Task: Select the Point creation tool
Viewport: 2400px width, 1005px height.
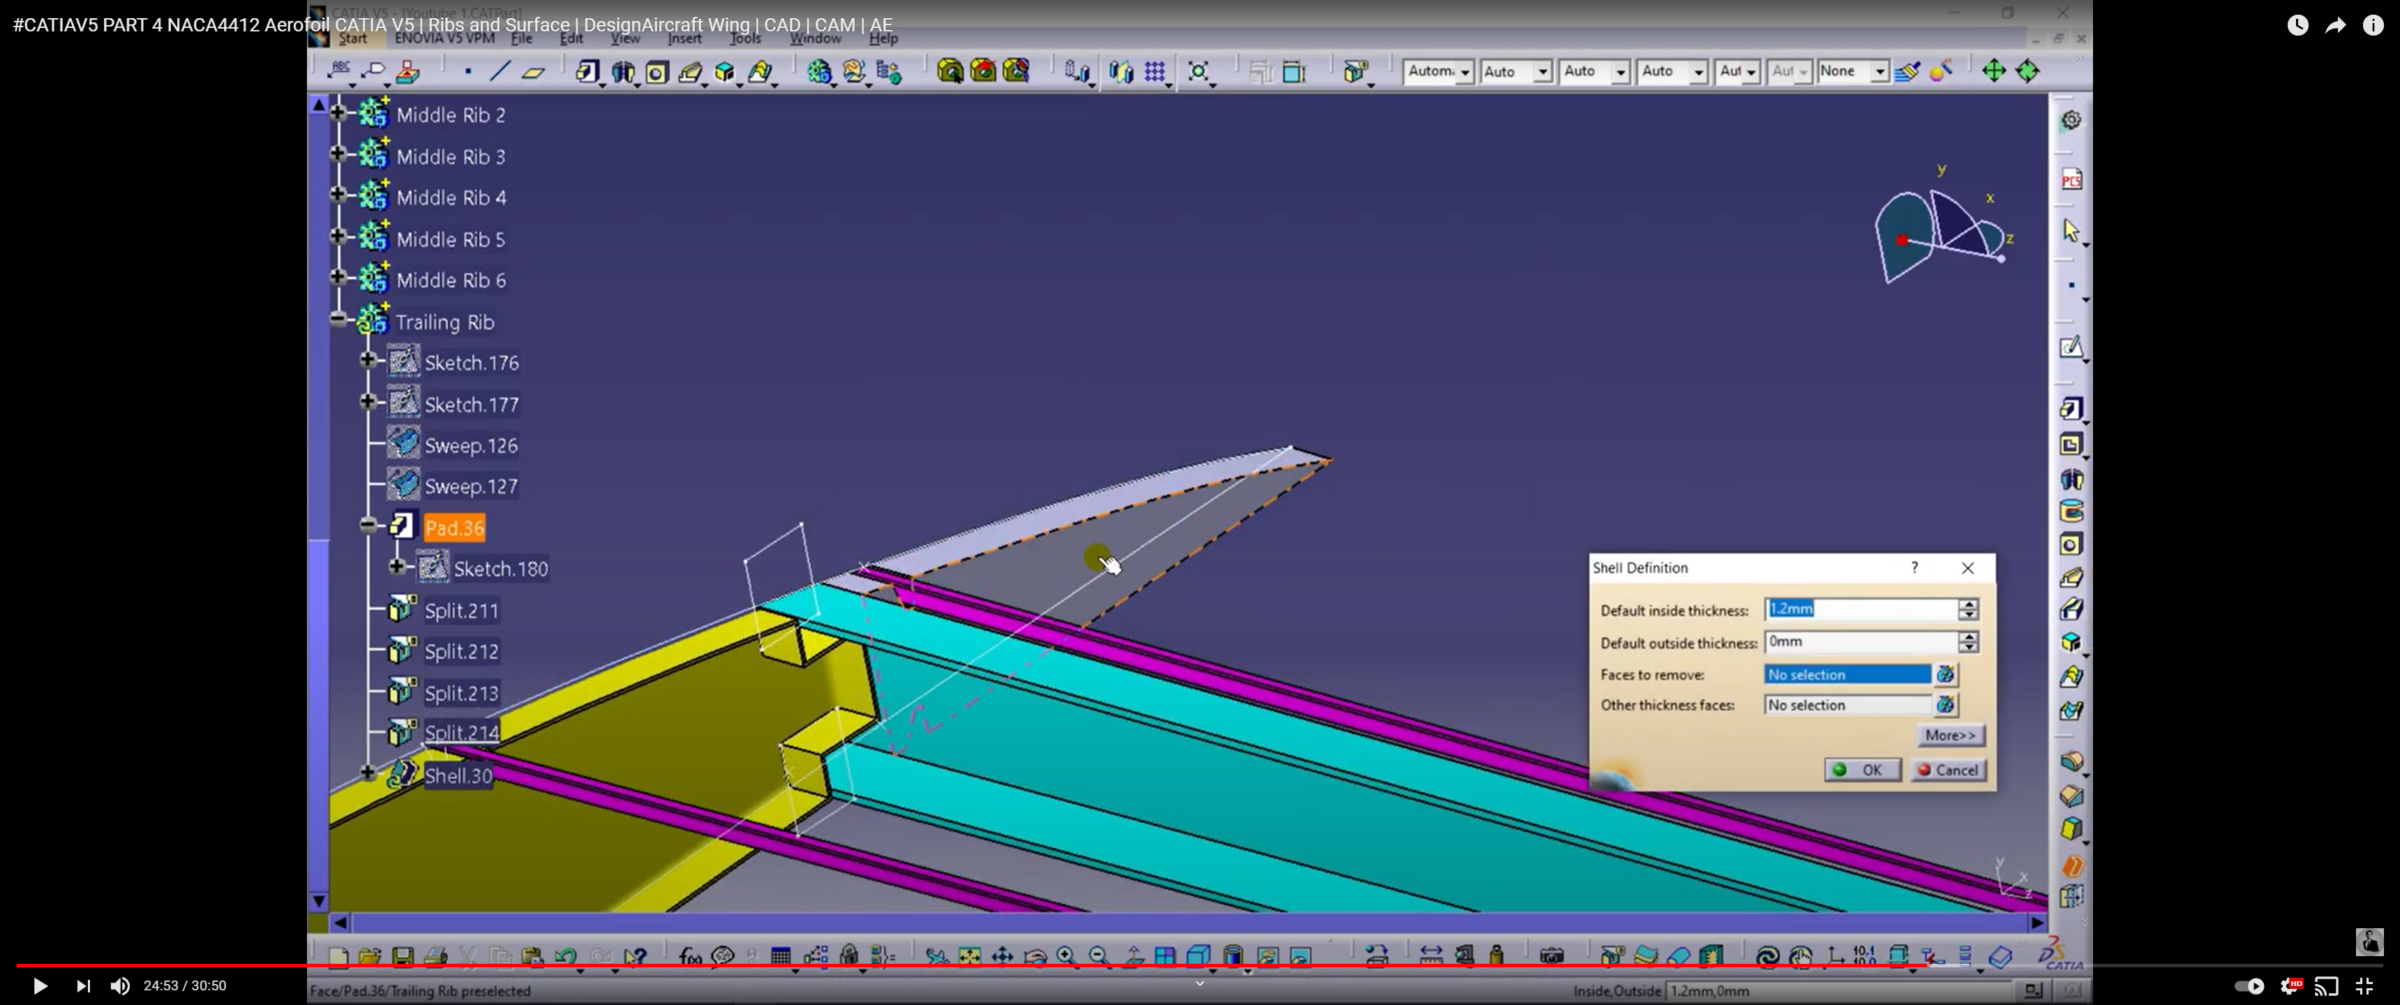Action: coord(468,71)
